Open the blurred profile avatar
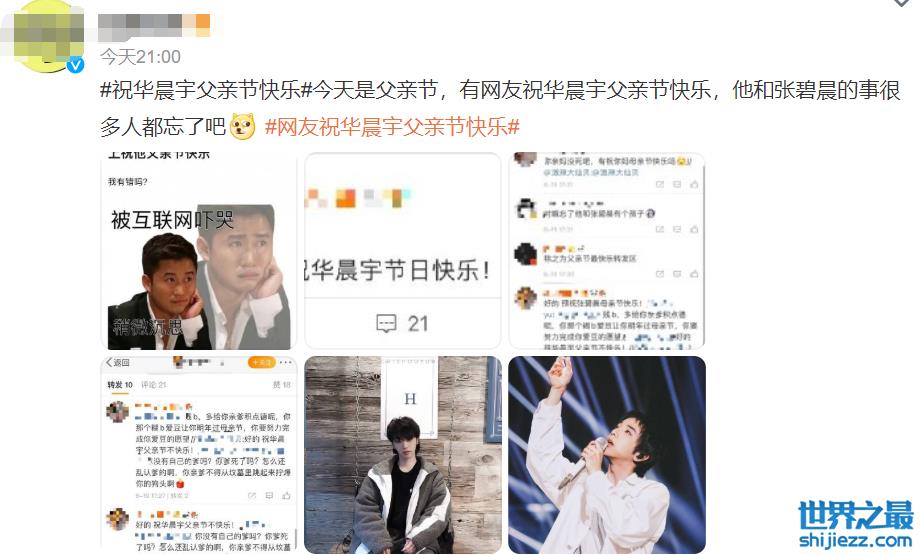 tap(44, 35)
